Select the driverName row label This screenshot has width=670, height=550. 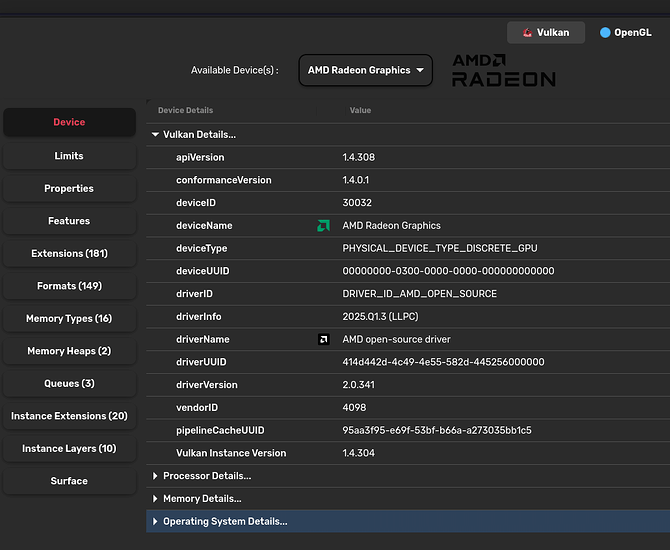click(x=203, y=339)
